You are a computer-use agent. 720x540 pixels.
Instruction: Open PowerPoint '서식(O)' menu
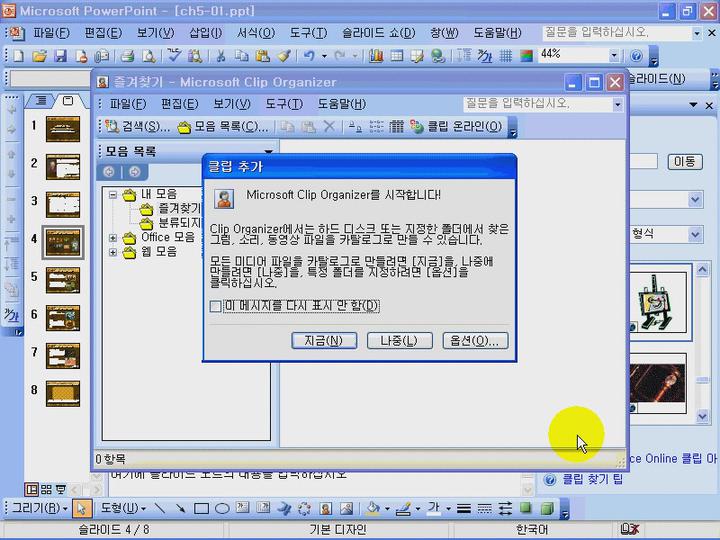(x=256, y=33)
